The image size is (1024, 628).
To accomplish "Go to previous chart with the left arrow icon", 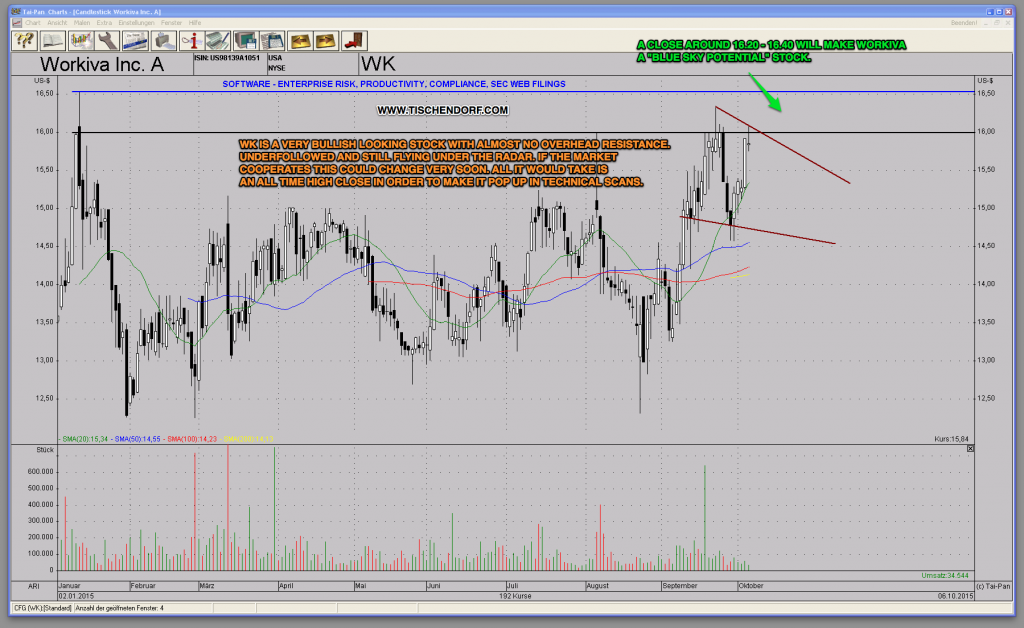I will click(303, 40).
